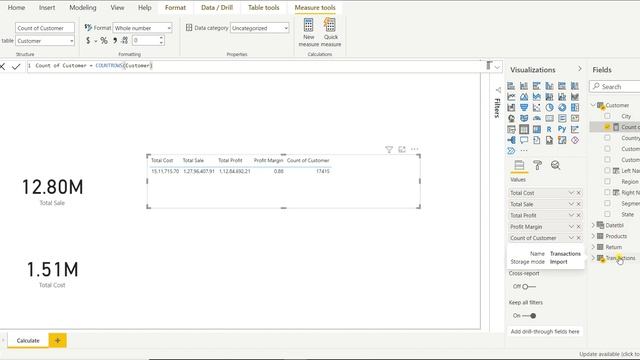This screenshot has width=640, height=360.
Task: Collapse the Customer table tree
Action: 593,105
